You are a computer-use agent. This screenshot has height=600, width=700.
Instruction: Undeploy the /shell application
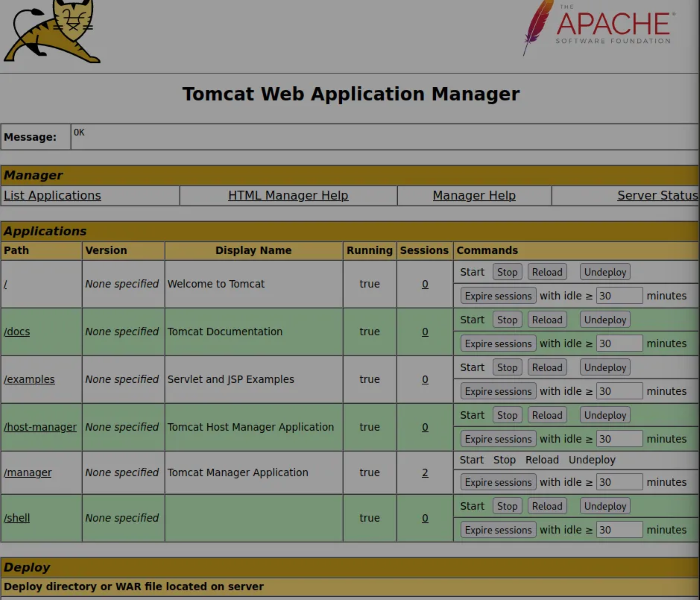click(605, 507)
